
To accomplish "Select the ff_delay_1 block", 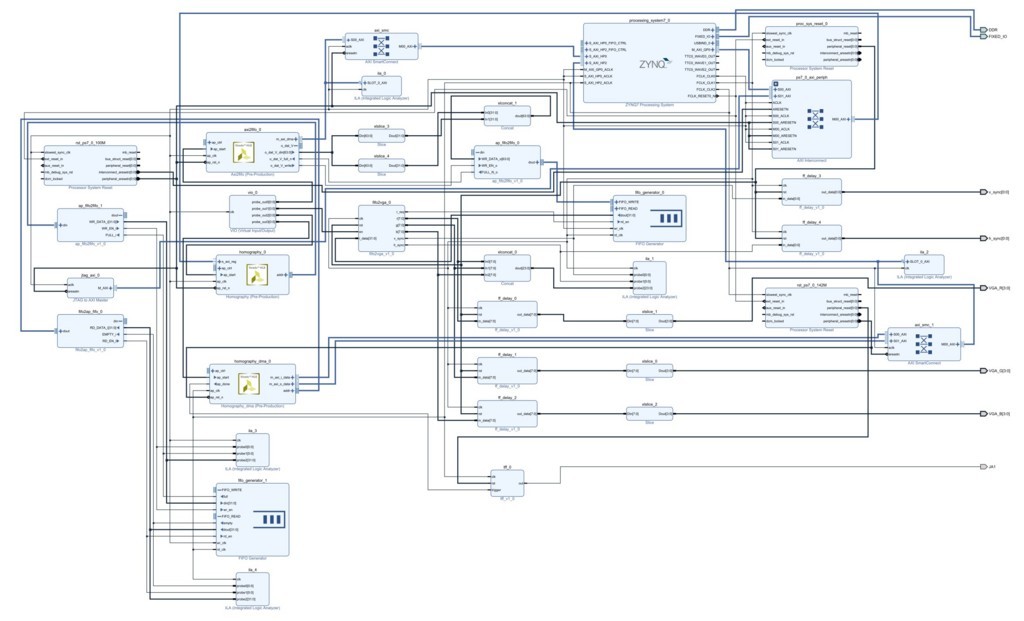I will [x=507, y=371].
